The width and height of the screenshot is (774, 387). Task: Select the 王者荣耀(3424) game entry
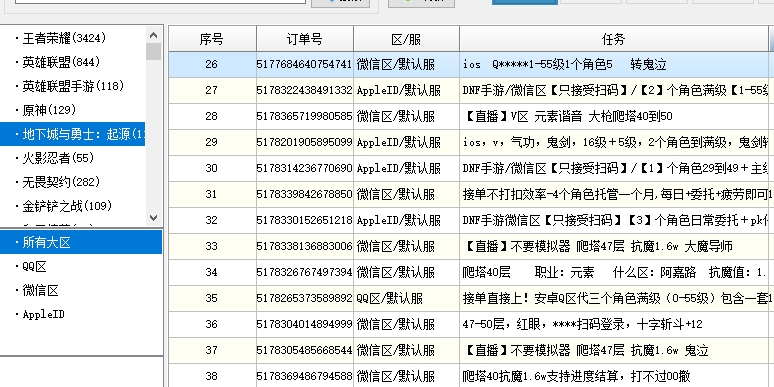[x=64, y=38]
